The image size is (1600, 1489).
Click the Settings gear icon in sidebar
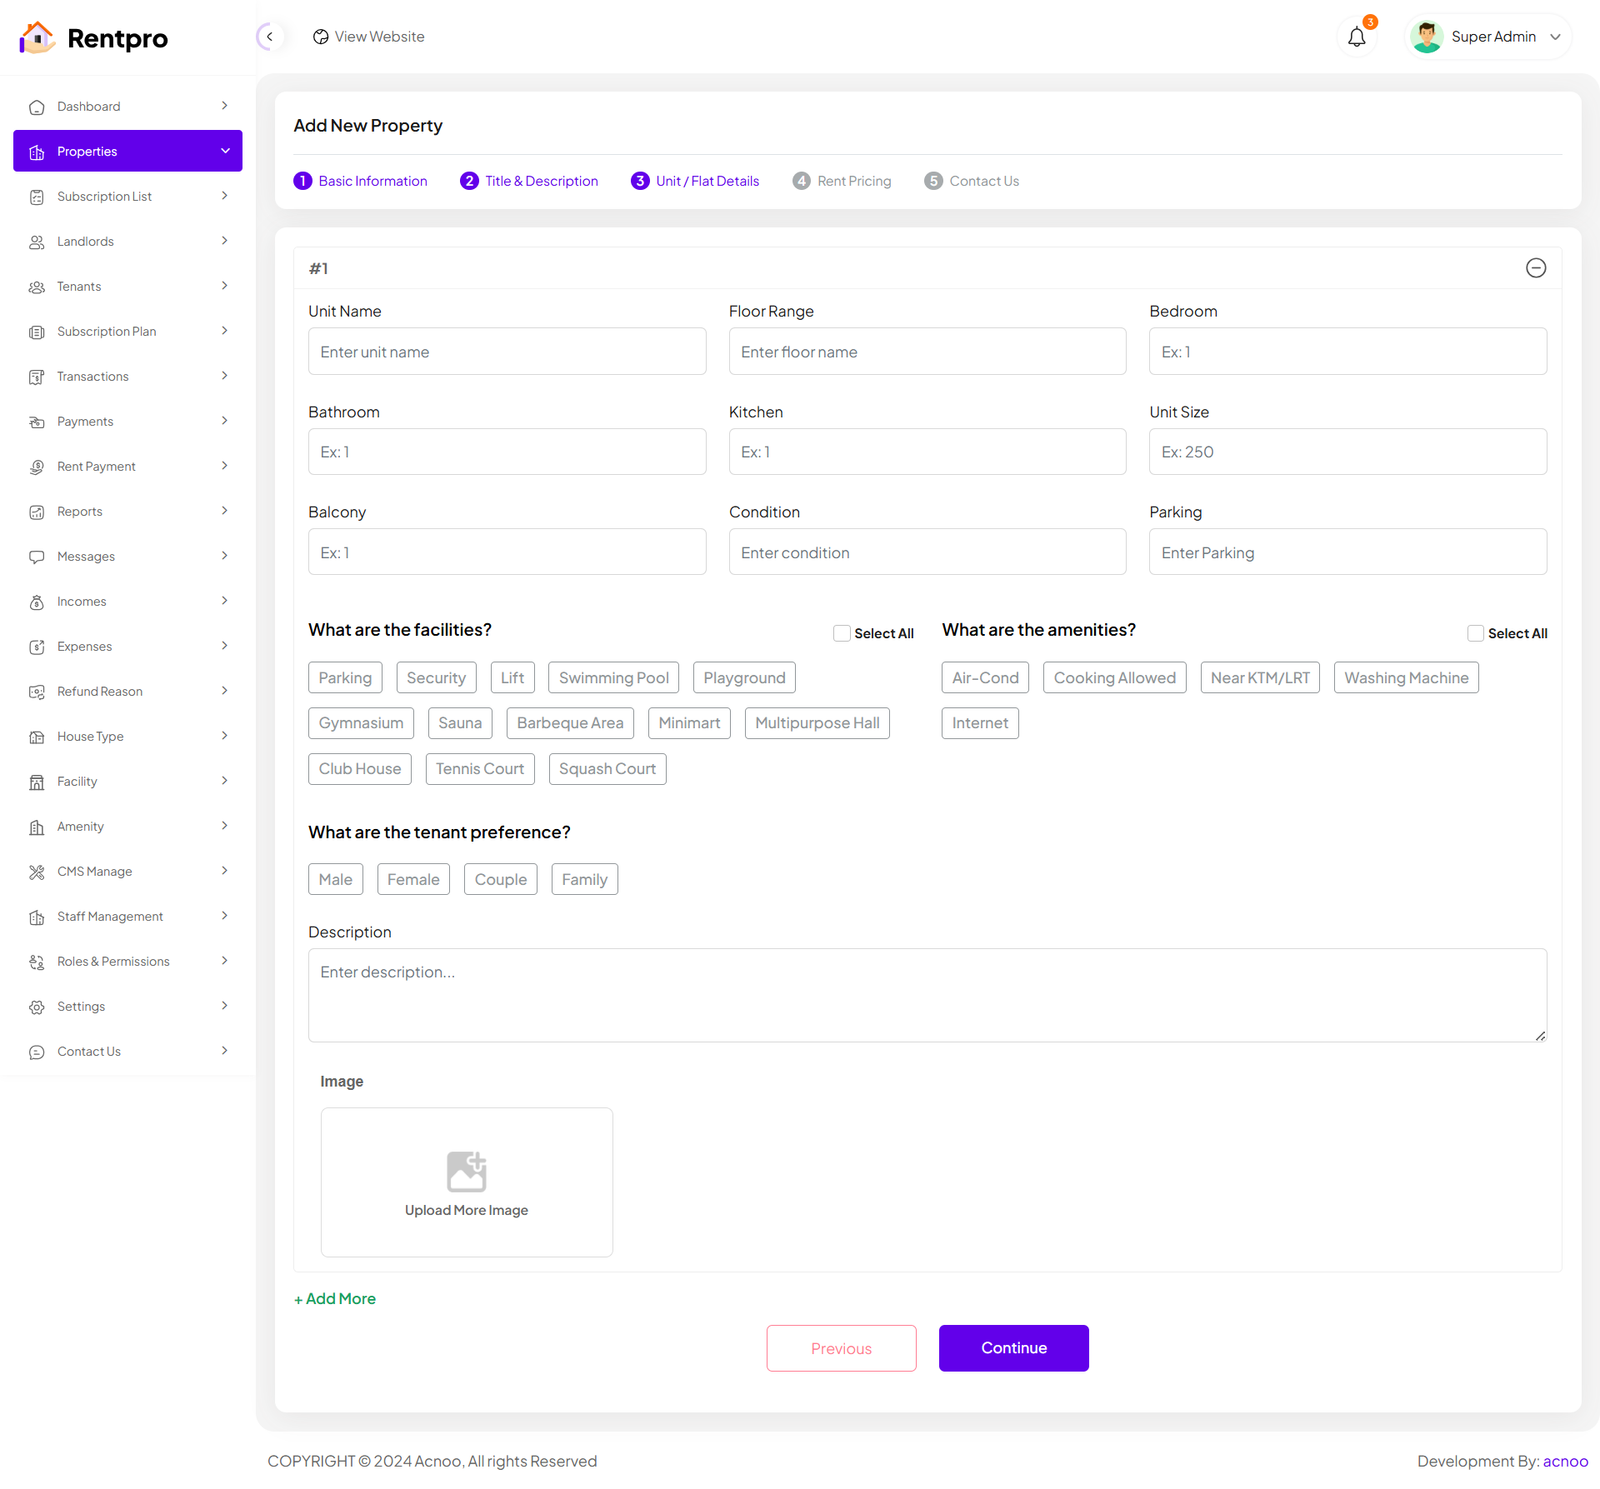click(x=37, y=1007)
